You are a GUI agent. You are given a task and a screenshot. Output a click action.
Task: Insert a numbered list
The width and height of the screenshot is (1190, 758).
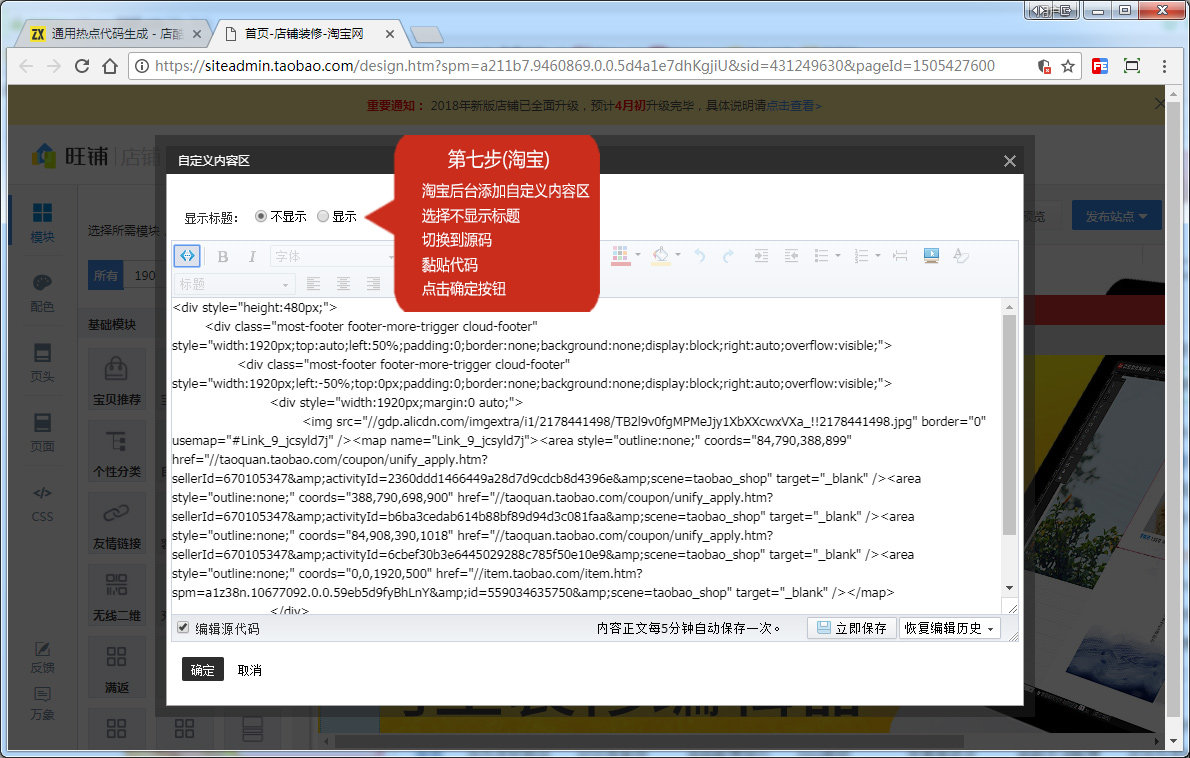(861, 256)
